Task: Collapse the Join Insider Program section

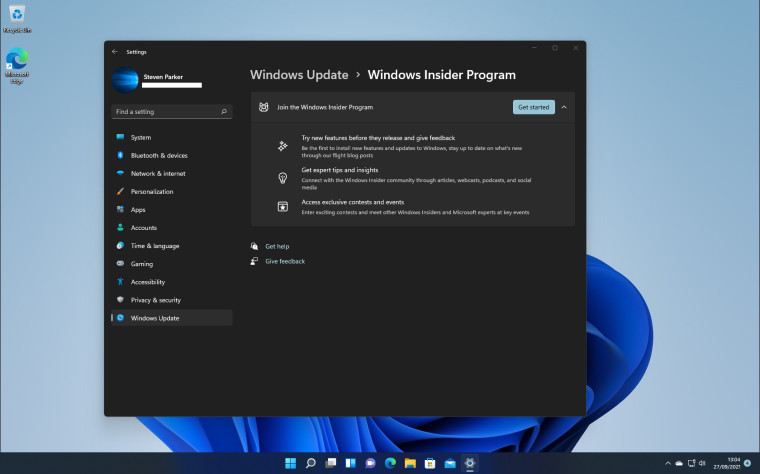Action: tap(564, 107)
